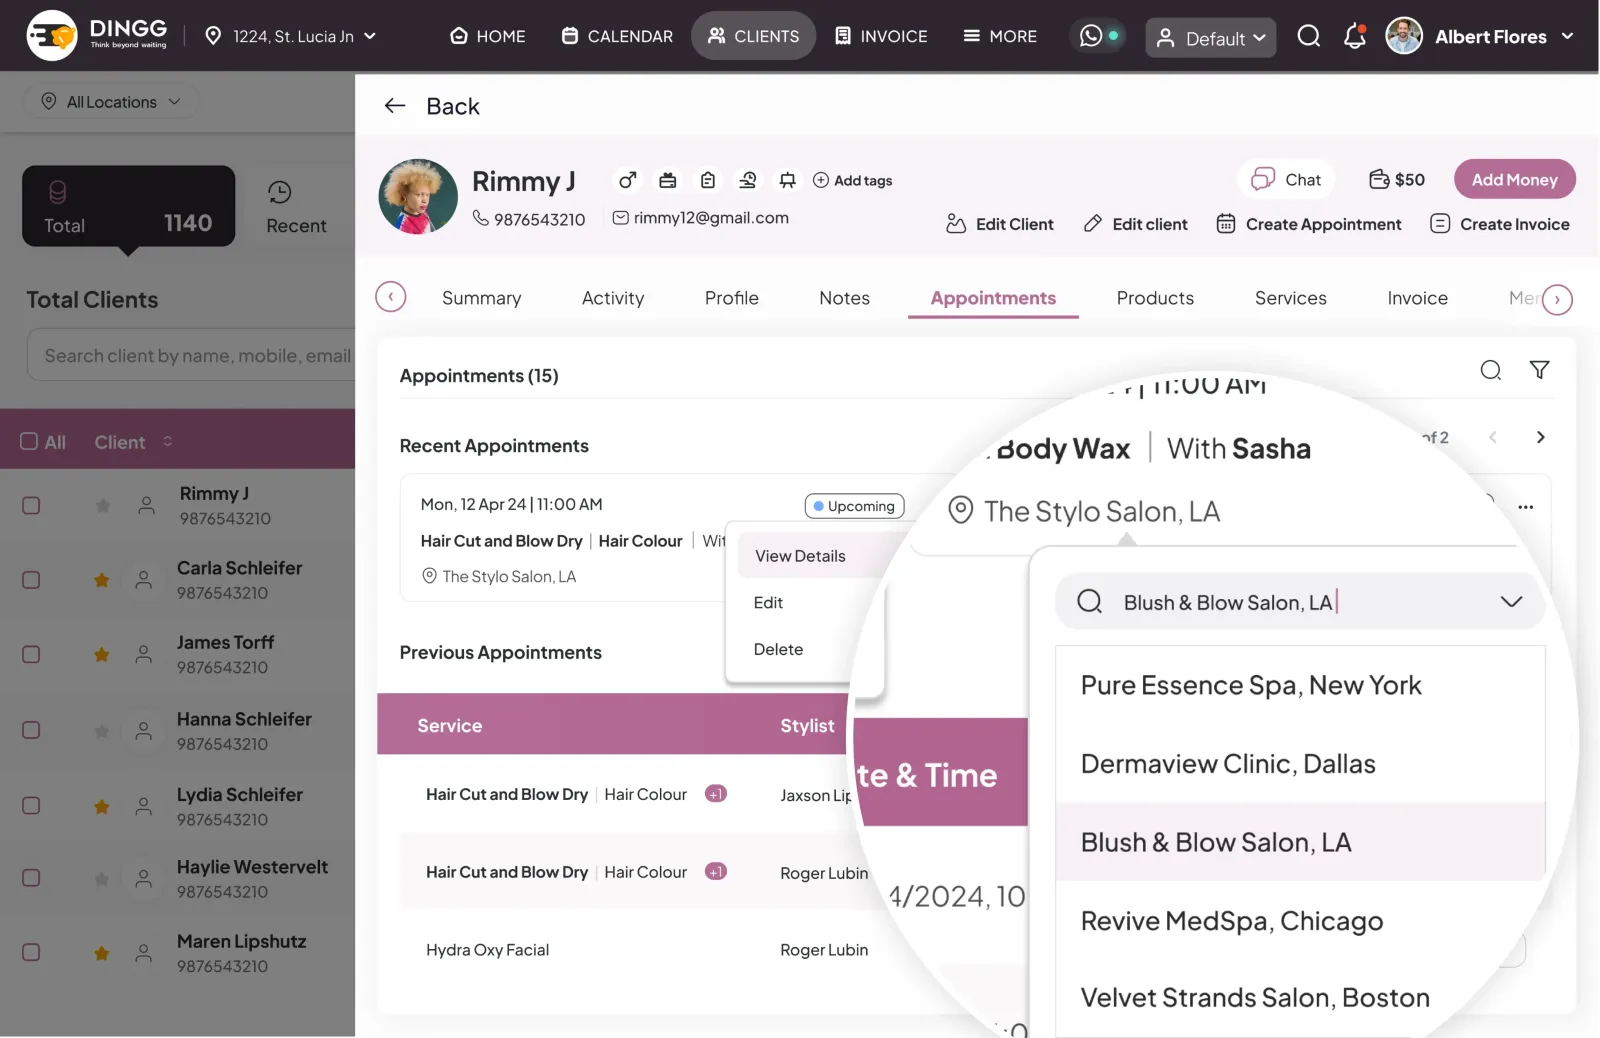Toggle the star for Carla Schleifer

pos(102,580)
